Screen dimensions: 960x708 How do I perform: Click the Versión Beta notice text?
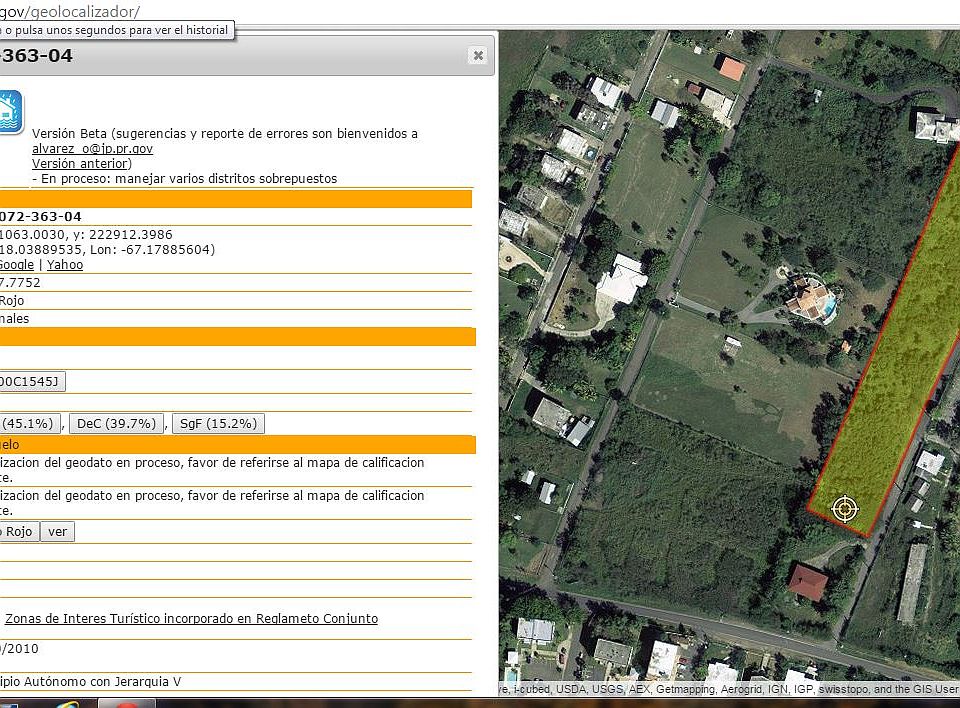point(225,134)
